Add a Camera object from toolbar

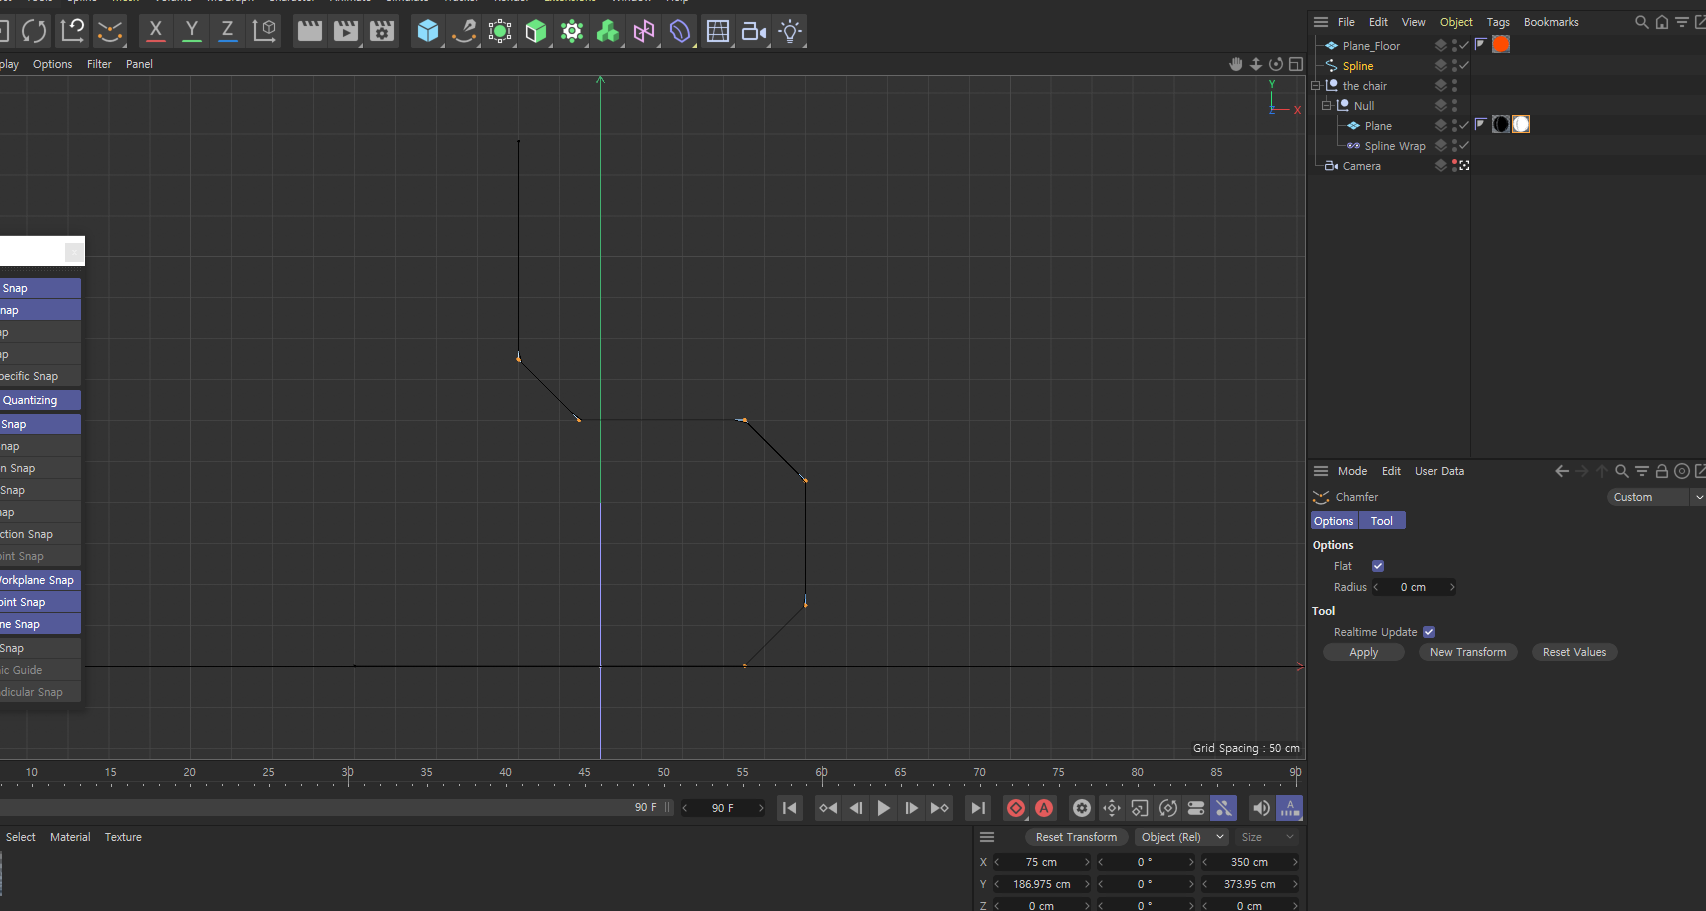pos(754,31)
